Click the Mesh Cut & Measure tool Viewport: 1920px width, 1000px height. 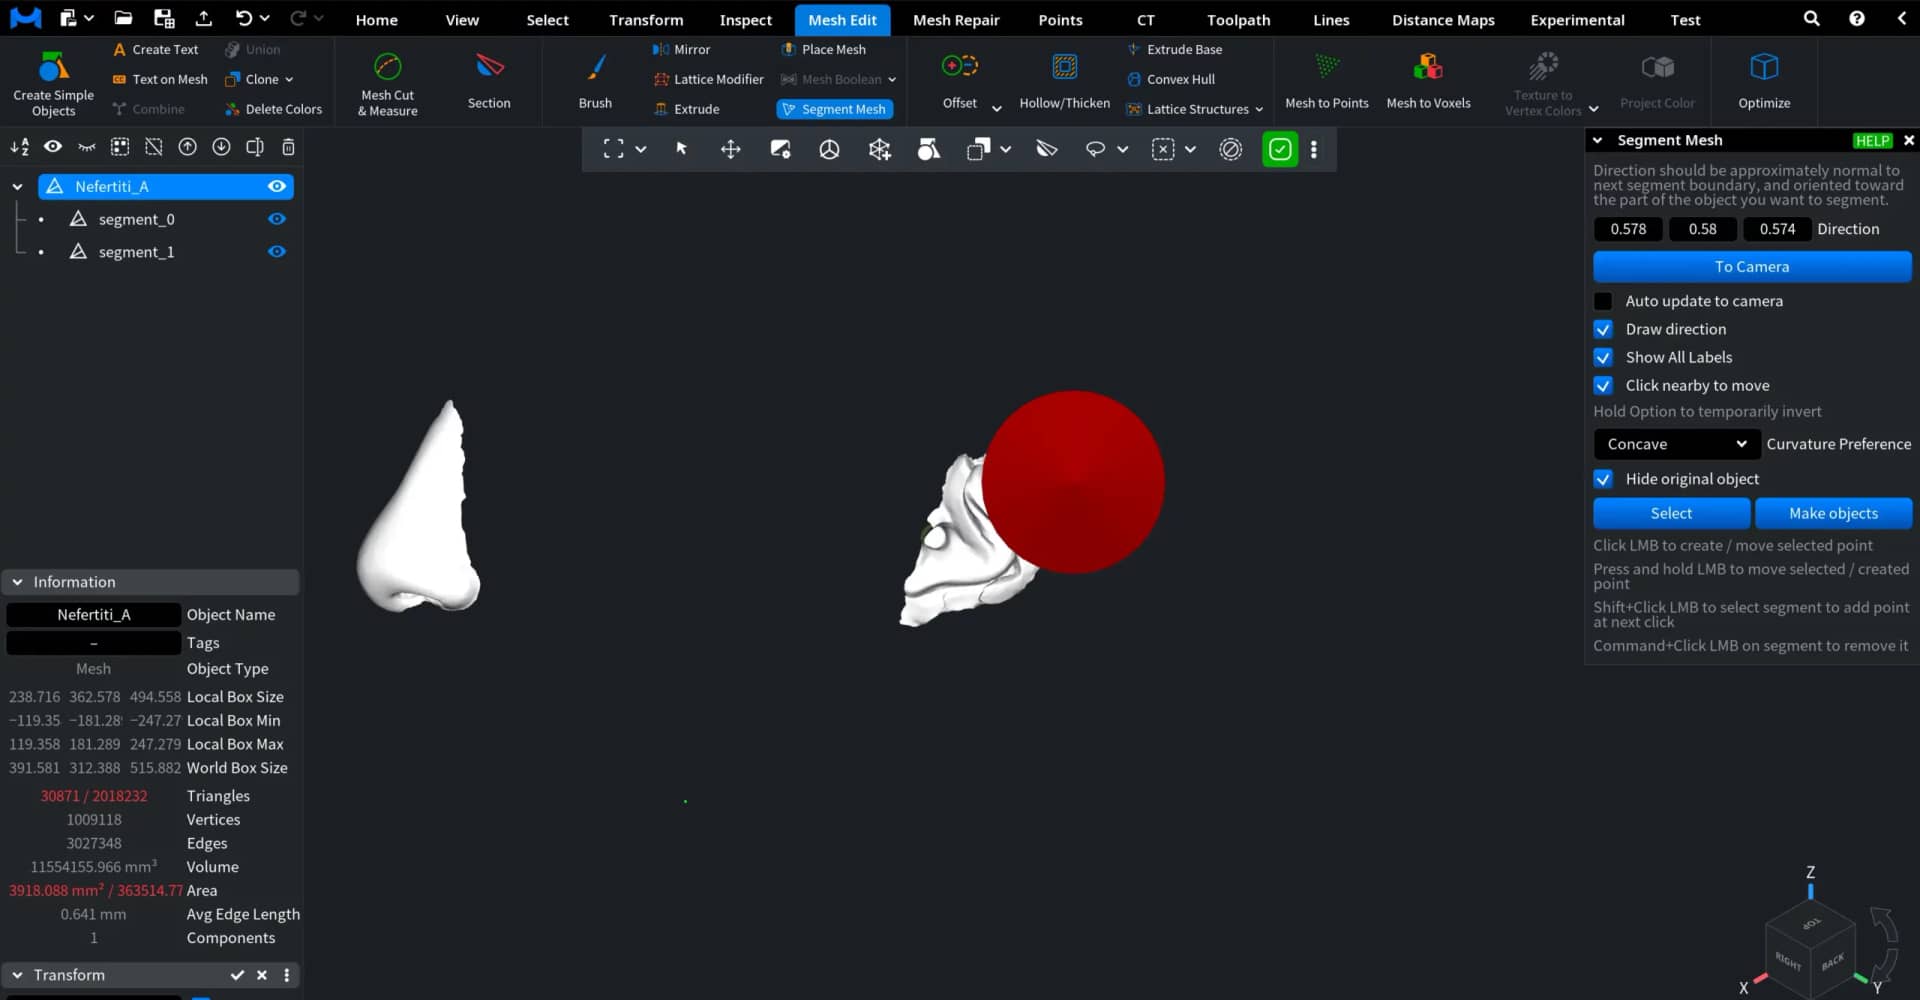388,82
